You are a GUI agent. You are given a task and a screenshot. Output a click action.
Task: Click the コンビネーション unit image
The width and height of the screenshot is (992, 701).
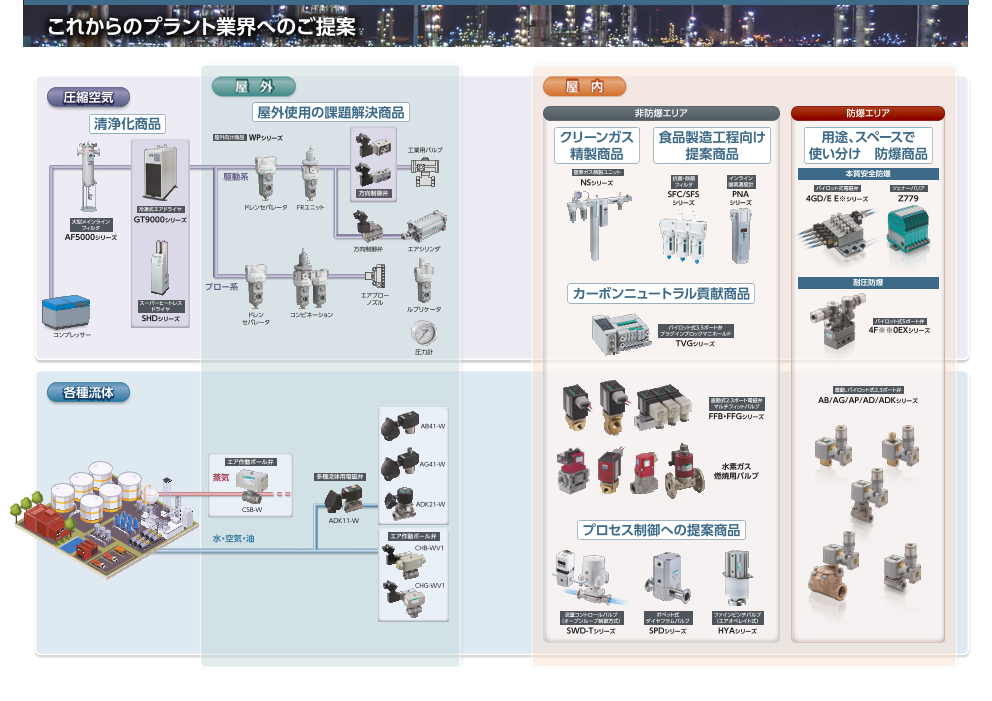coord(310,278)
